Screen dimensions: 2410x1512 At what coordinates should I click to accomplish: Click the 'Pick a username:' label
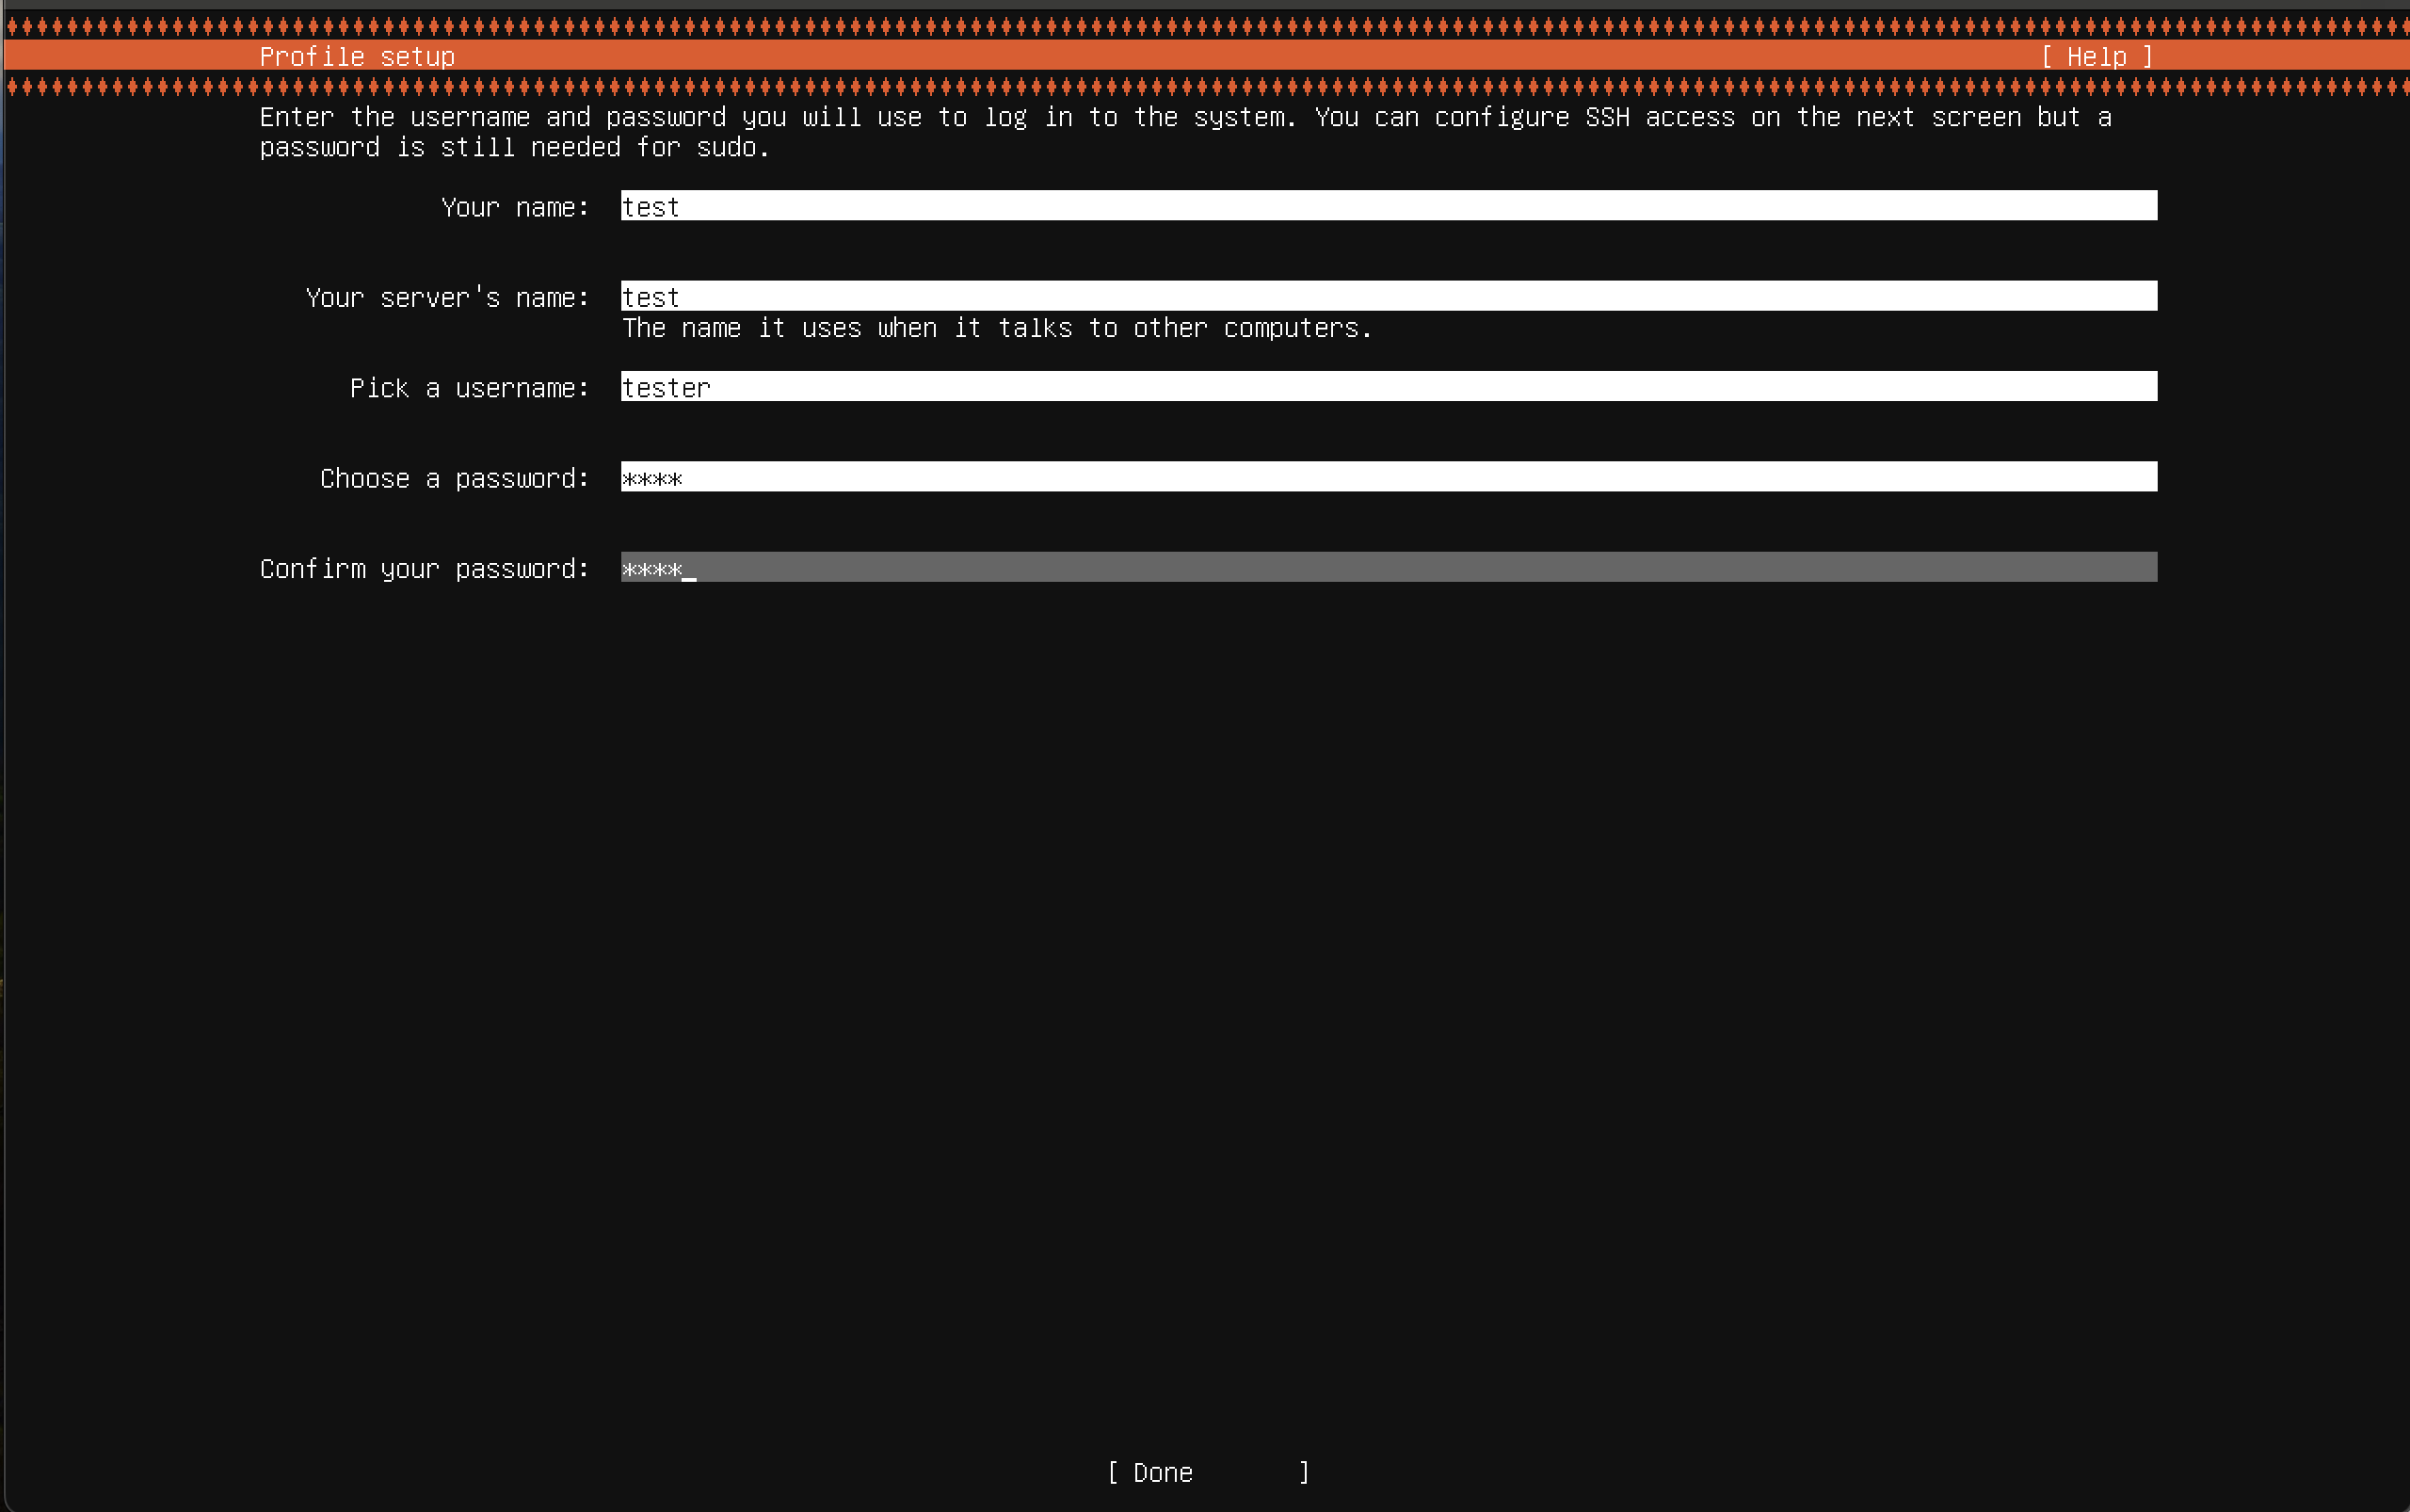(x=469, y=388)
